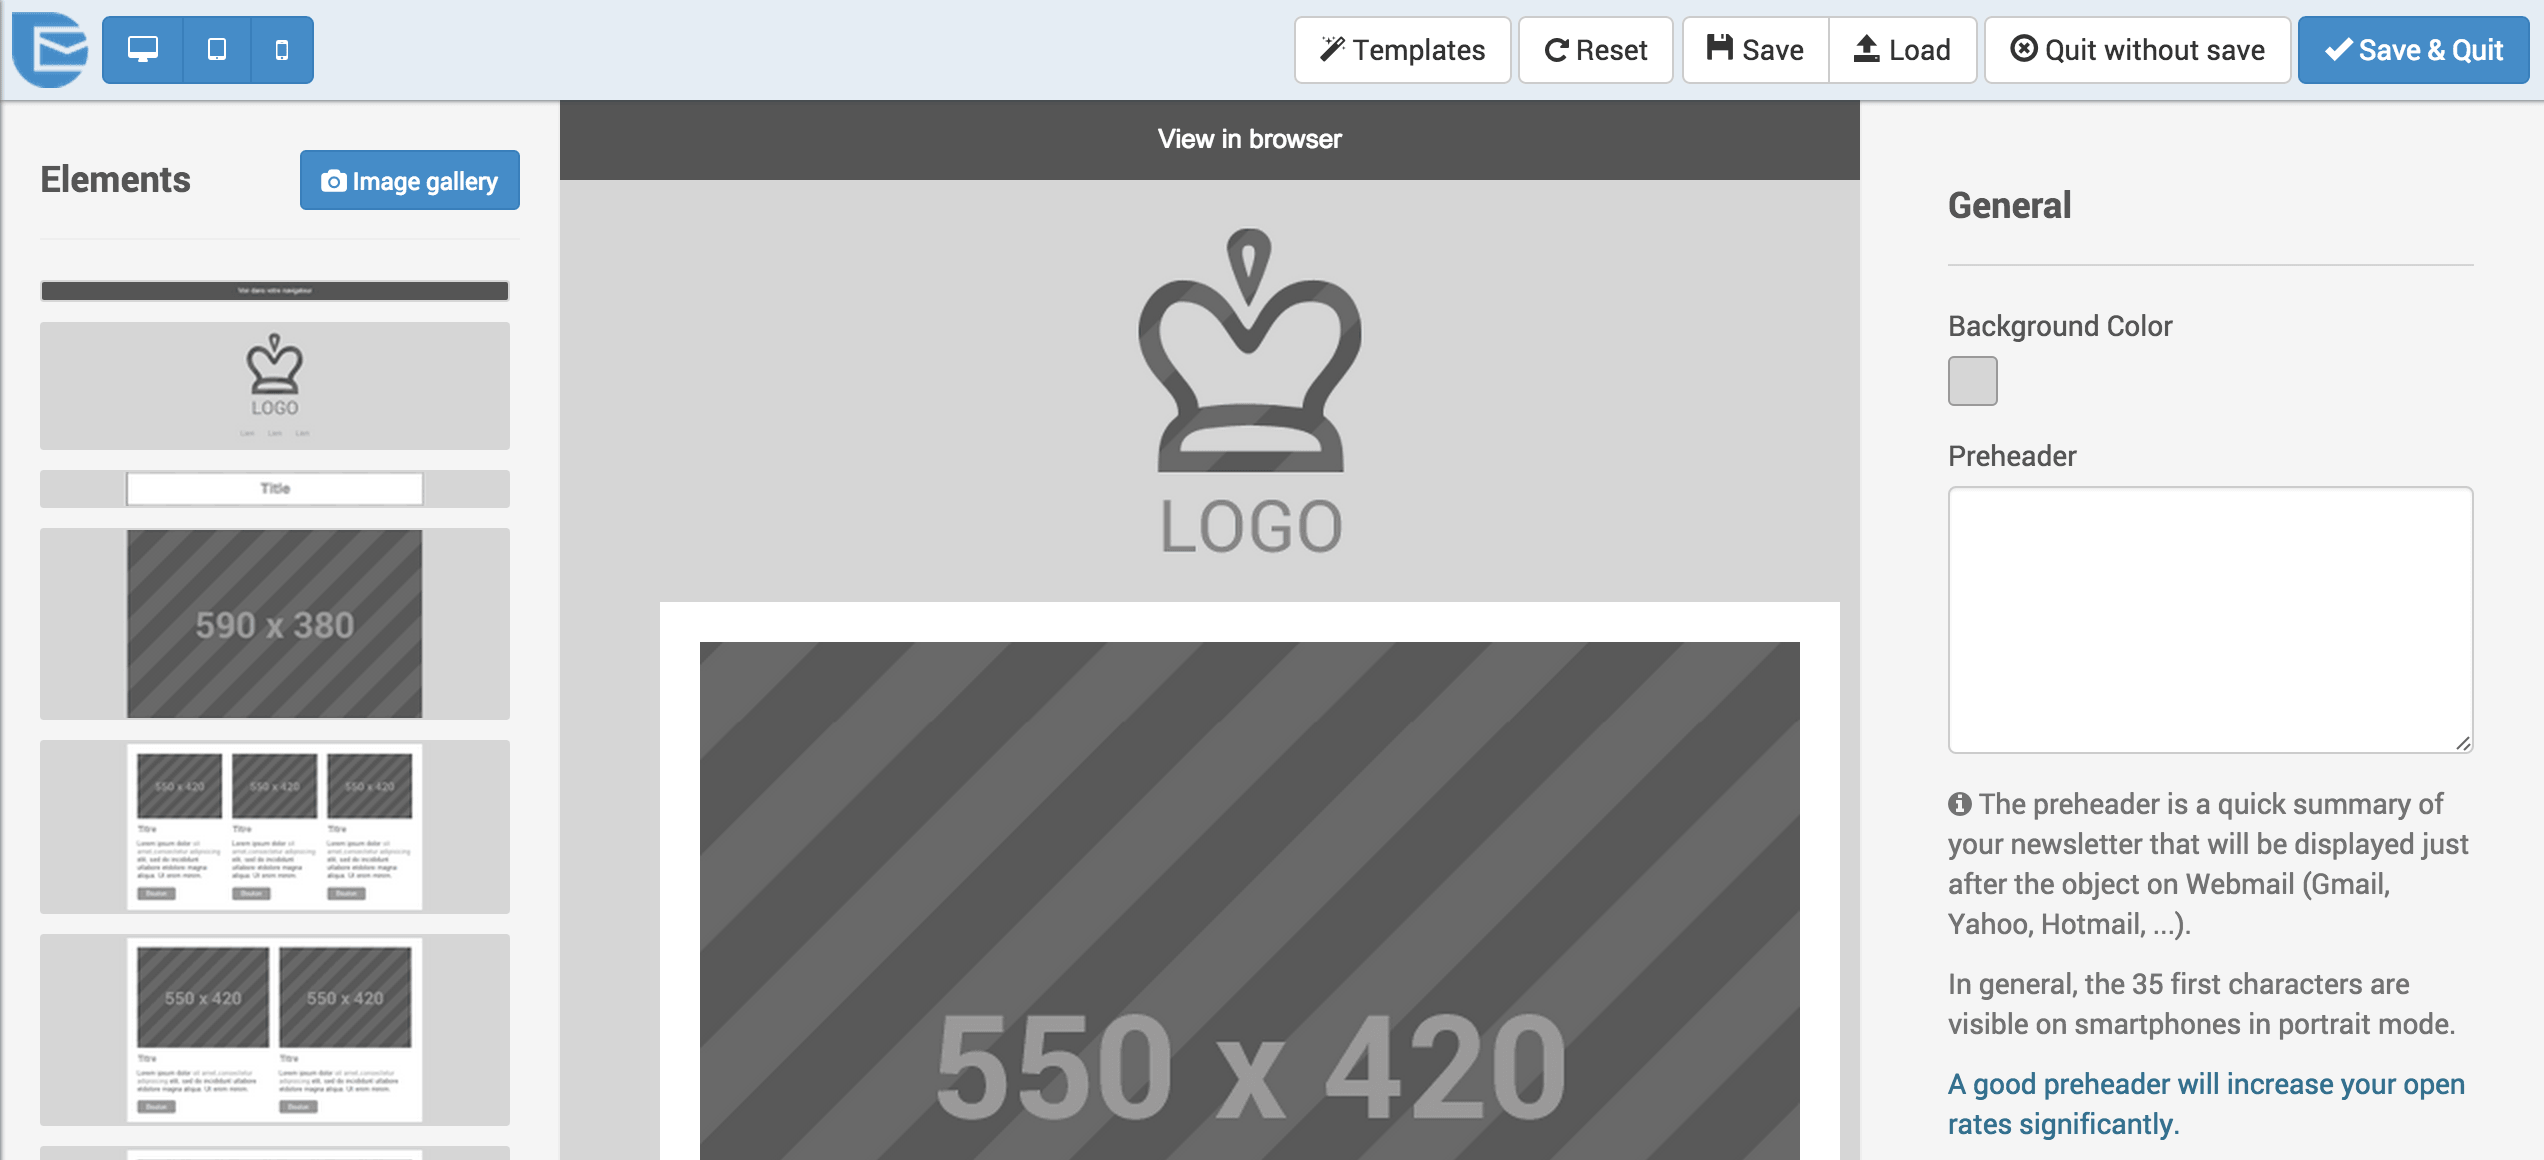Click the Preheader text input field
Screen dimensions: 2544x1160
point(2210,623)
